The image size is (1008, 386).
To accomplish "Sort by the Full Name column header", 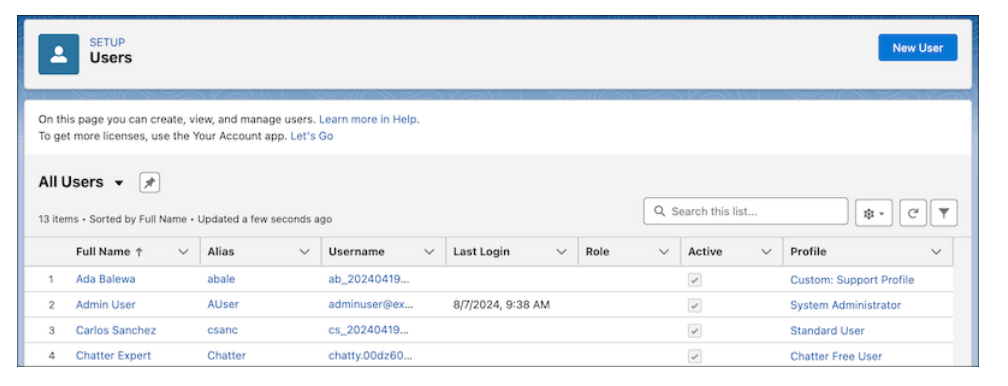I will pyautogui.click(x=109, y=252).
